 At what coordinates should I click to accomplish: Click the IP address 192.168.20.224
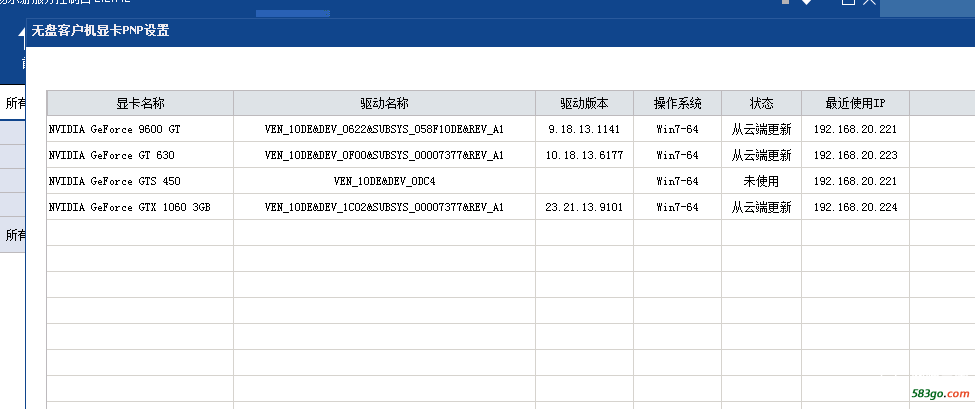click(855, 207)
